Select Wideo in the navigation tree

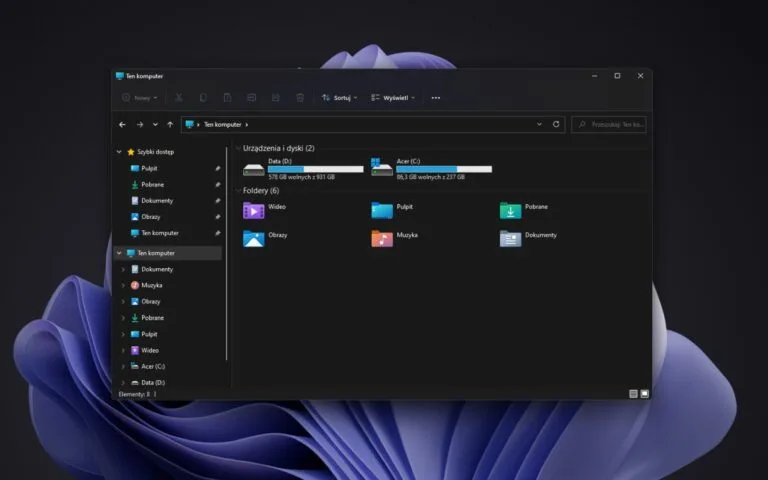point(149,351)
